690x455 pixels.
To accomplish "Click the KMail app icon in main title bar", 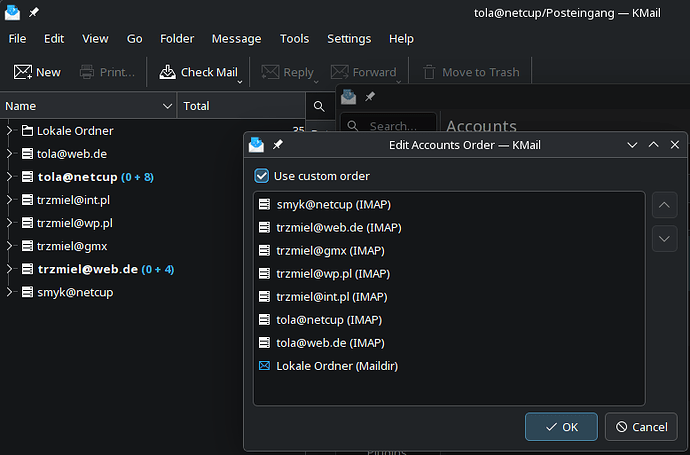I will (x=12, y=12).
